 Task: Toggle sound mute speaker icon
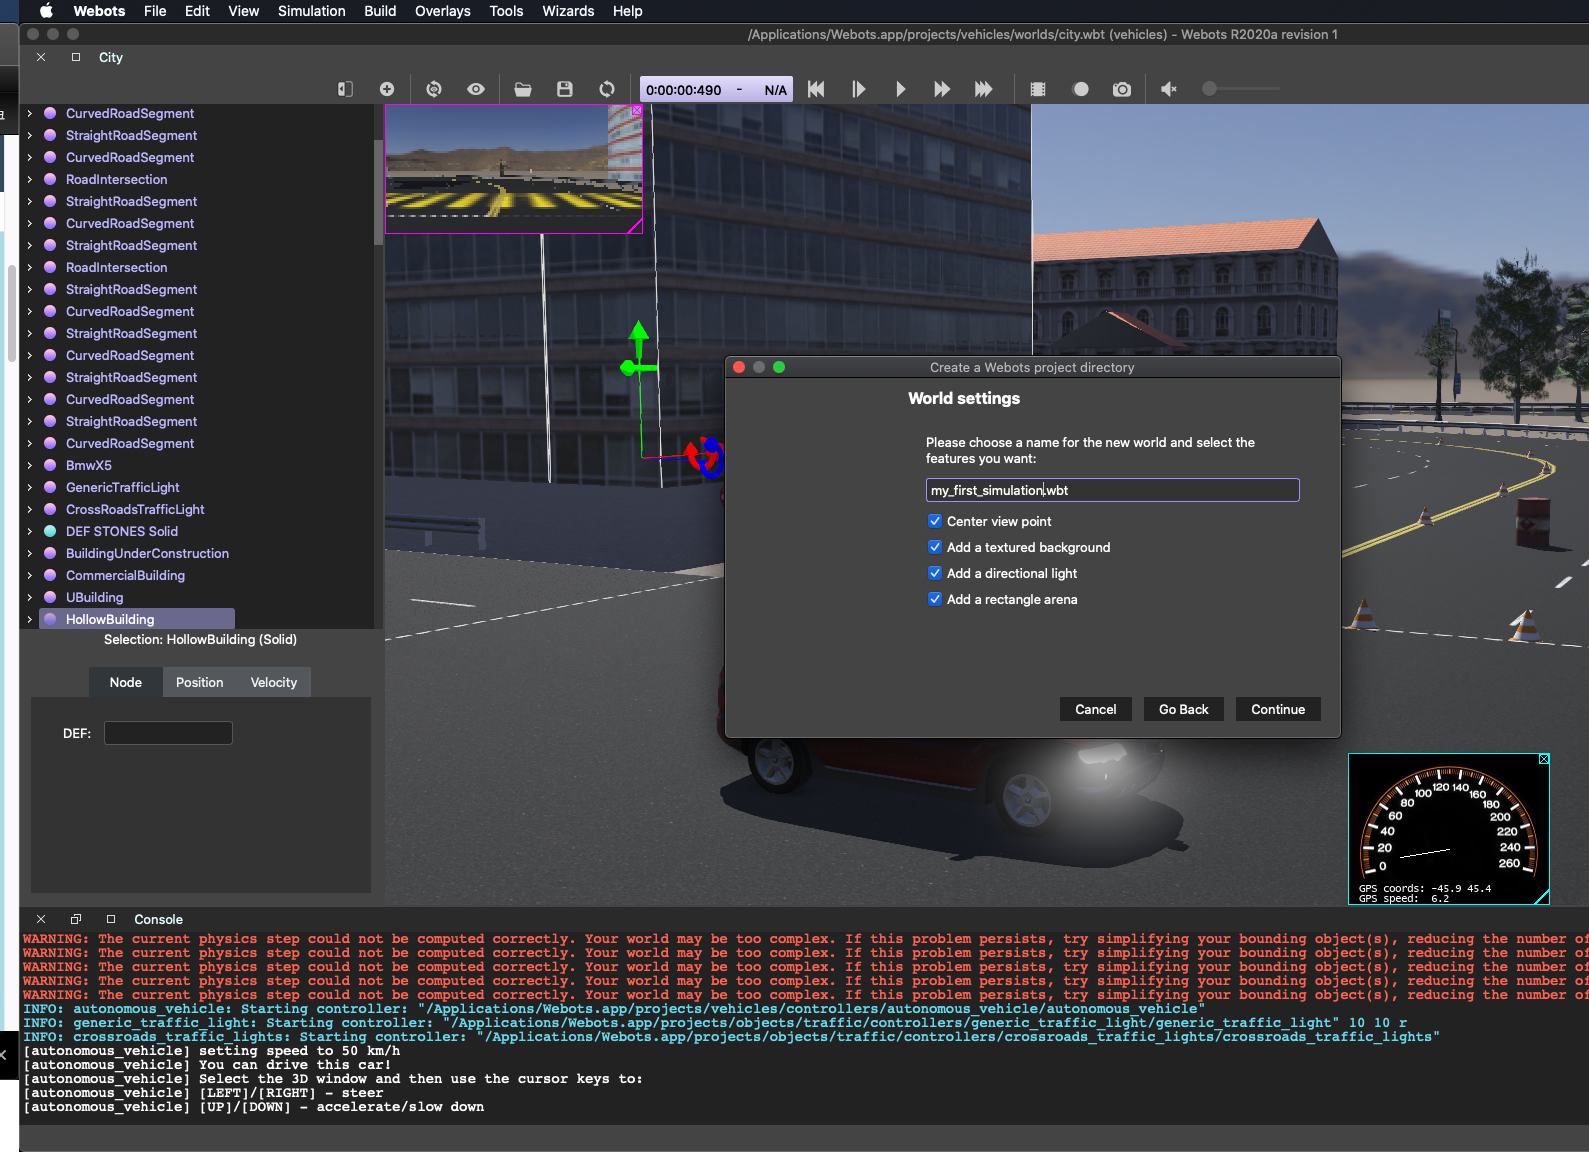click(1168, 89)
